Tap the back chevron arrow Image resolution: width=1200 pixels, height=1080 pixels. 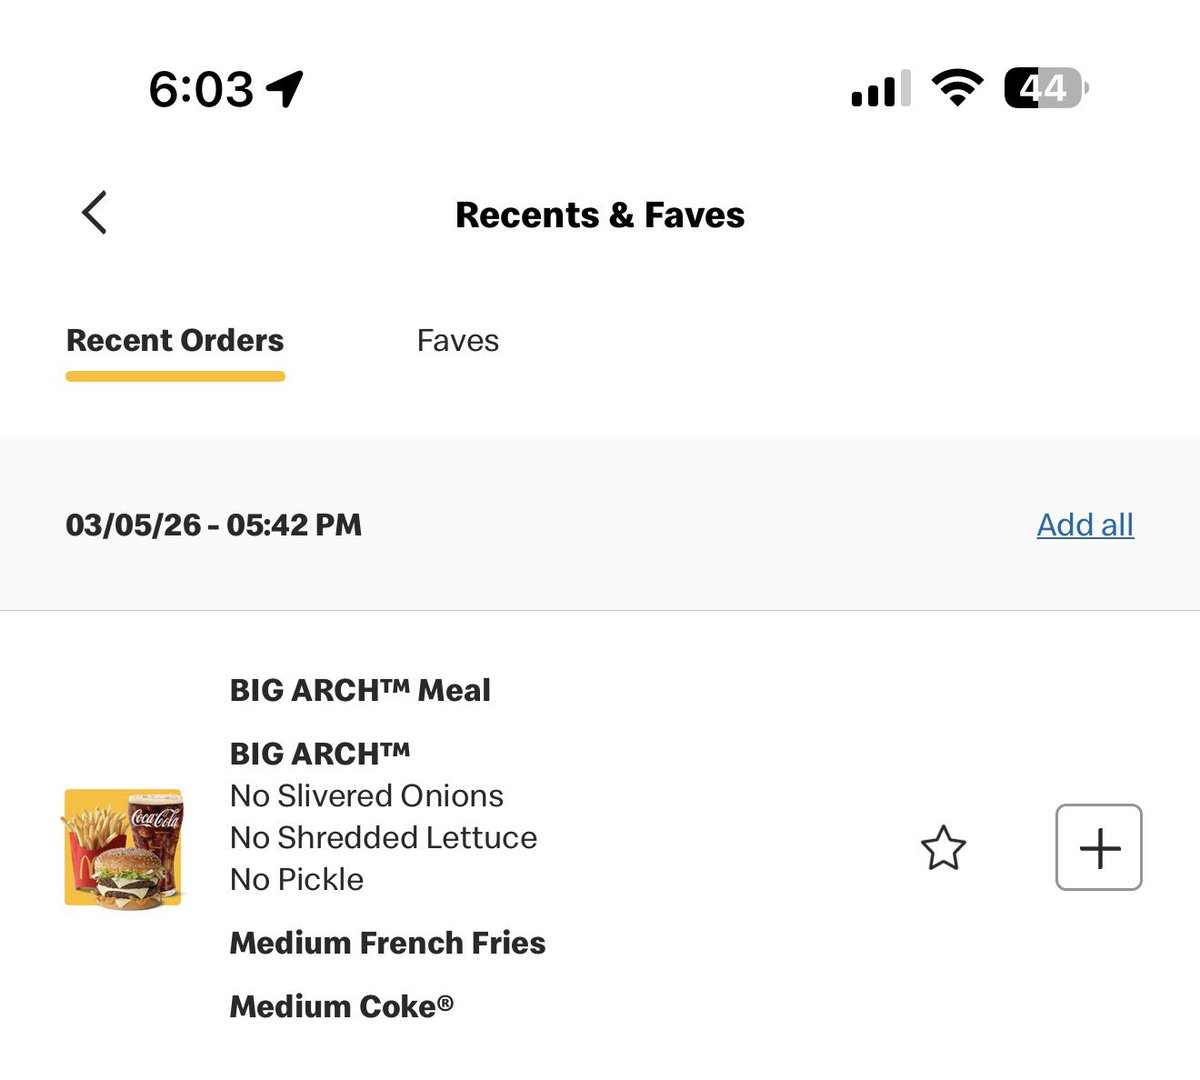click(x=94, y=213)
